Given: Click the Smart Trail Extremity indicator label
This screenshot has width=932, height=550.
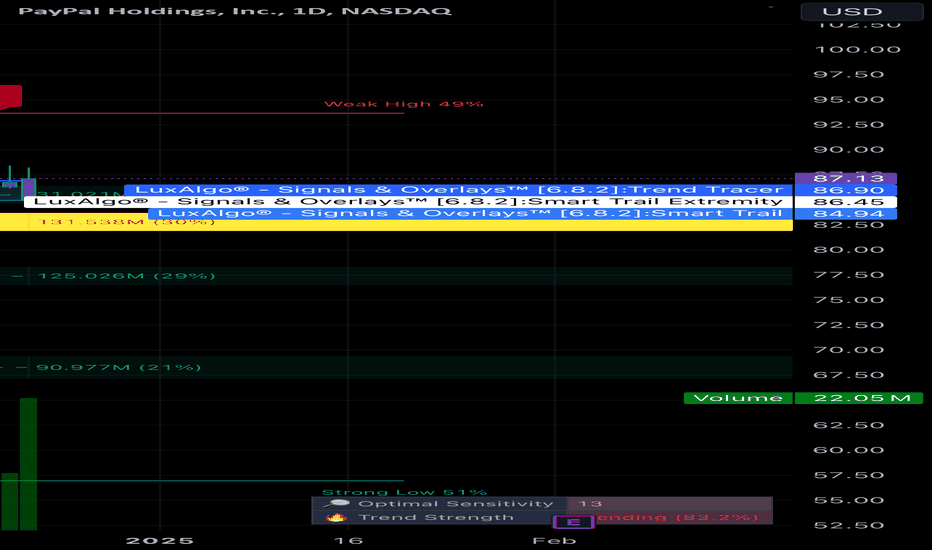Looking at the screenshot, I should click(x=408, y=202).
